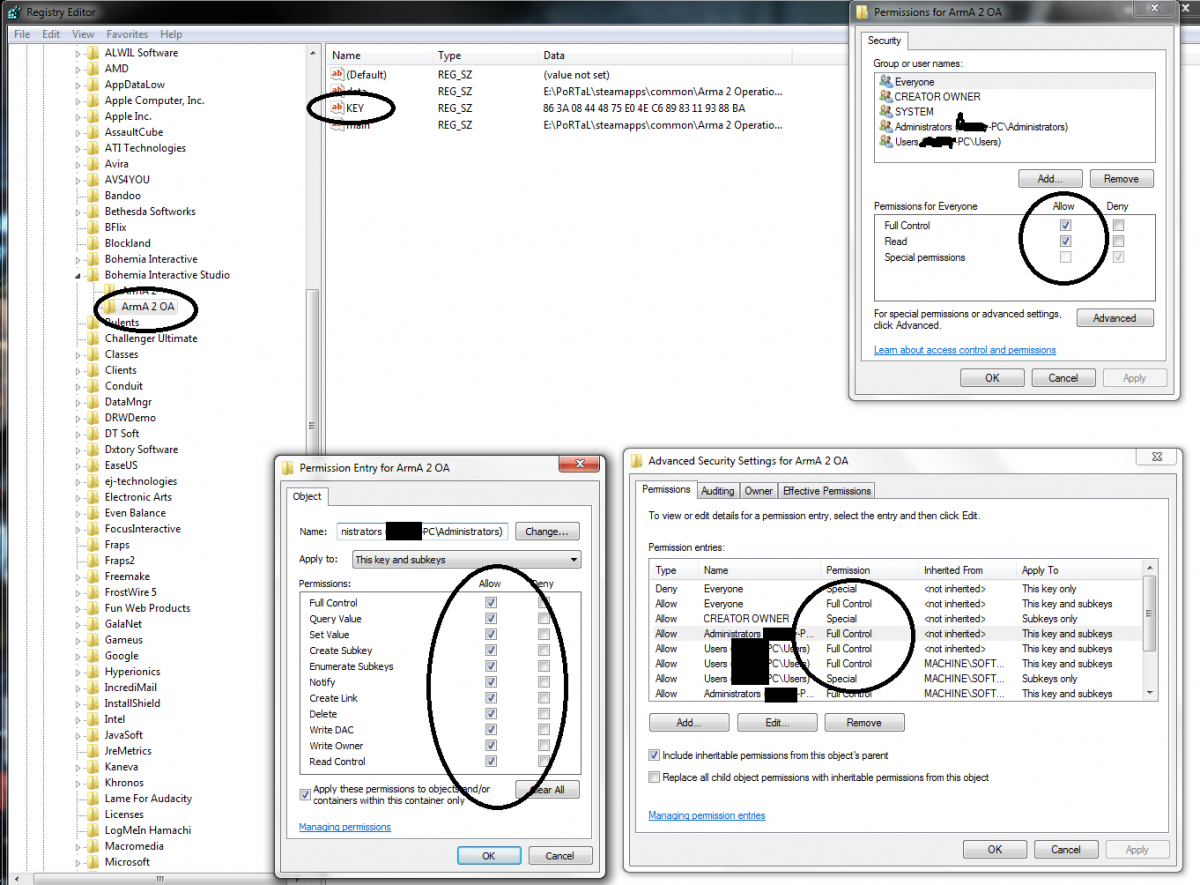This screenshot has width=1200, height=885.
Task: Open Learn about access control link
Action: click(964, 350)
